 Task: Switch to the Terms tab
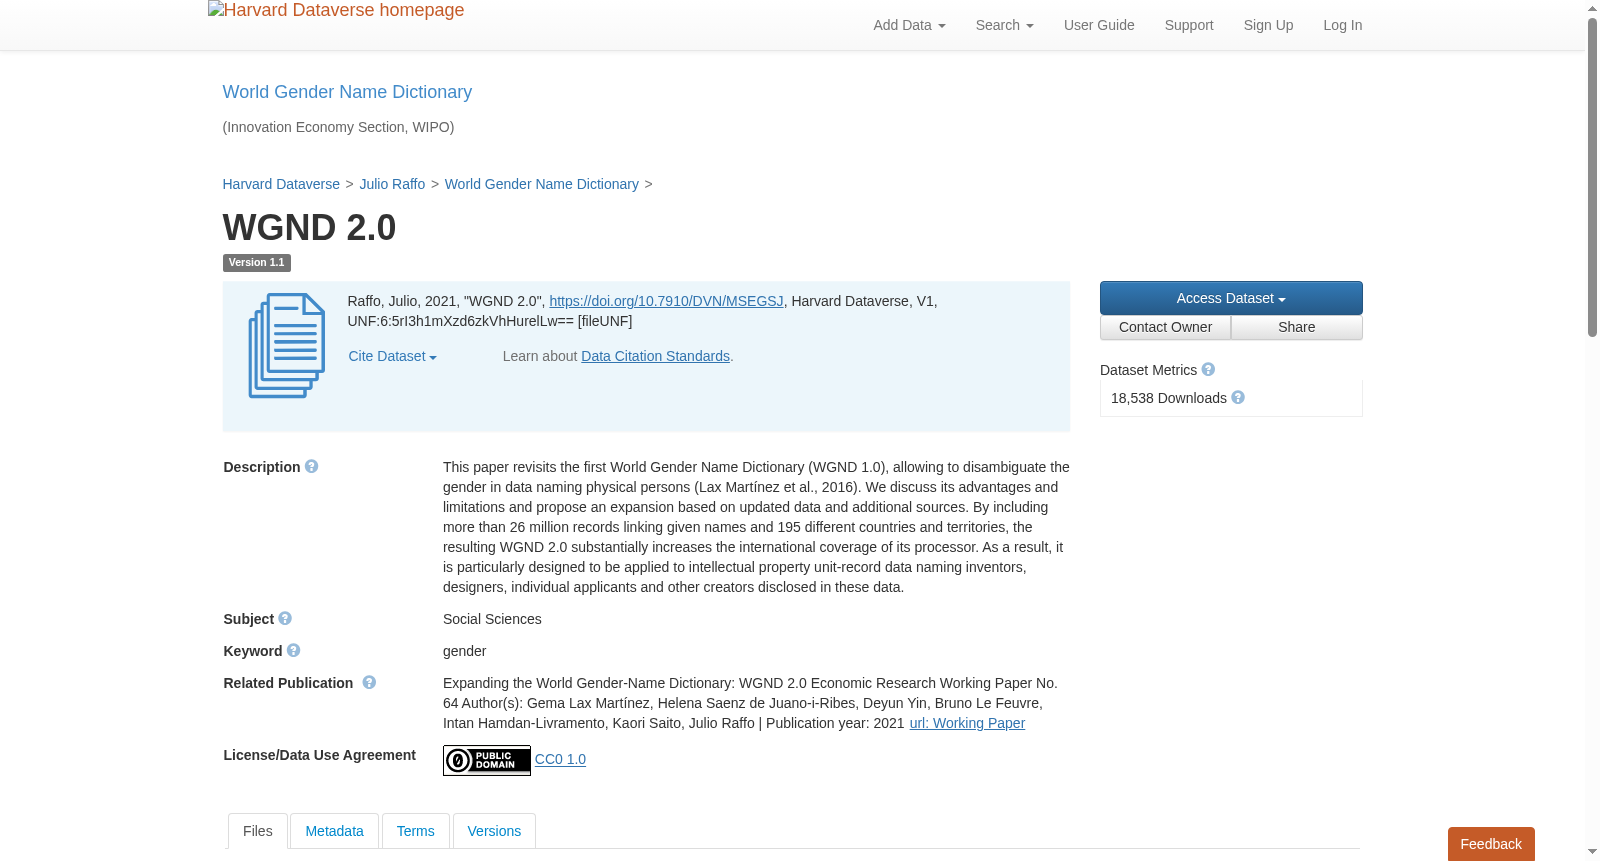(x=415, y=831)
